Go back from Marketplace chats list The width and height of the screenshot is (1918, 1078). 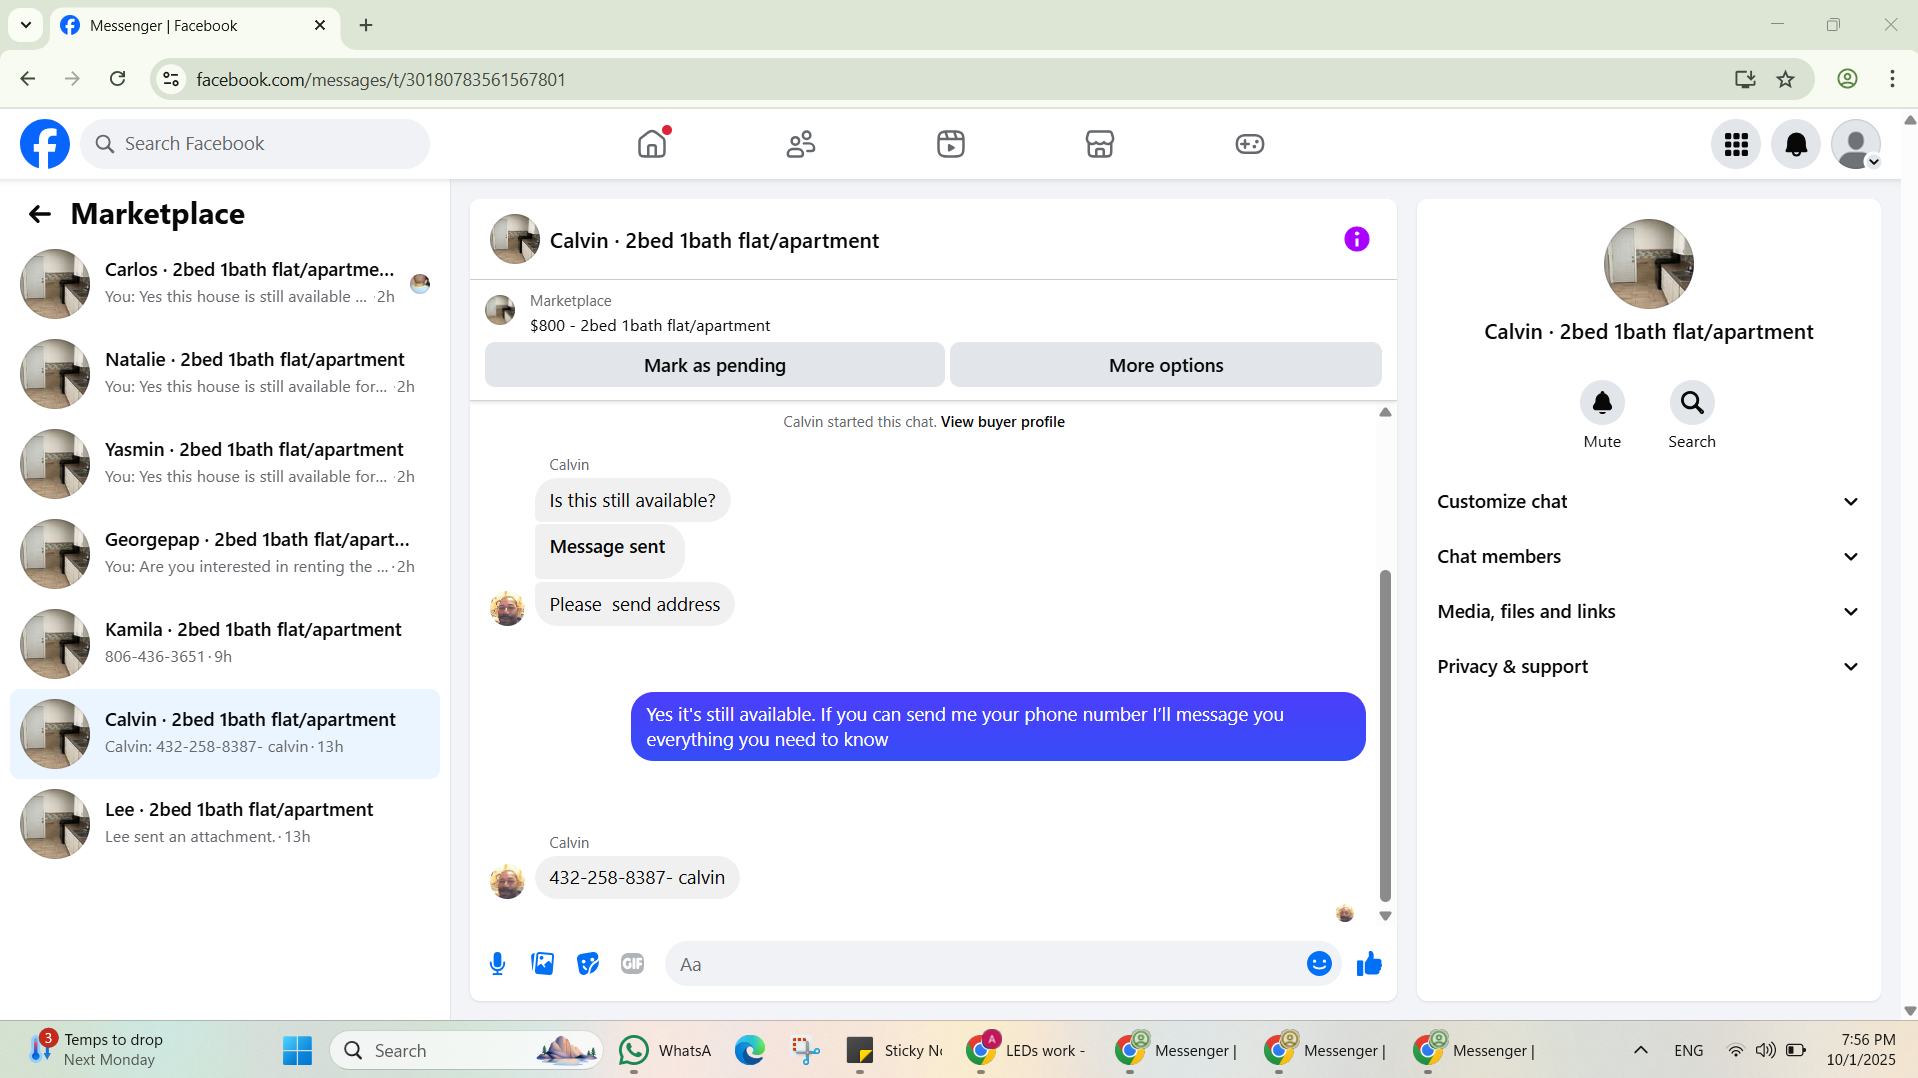pyautogui.click(x=40, y=214)
